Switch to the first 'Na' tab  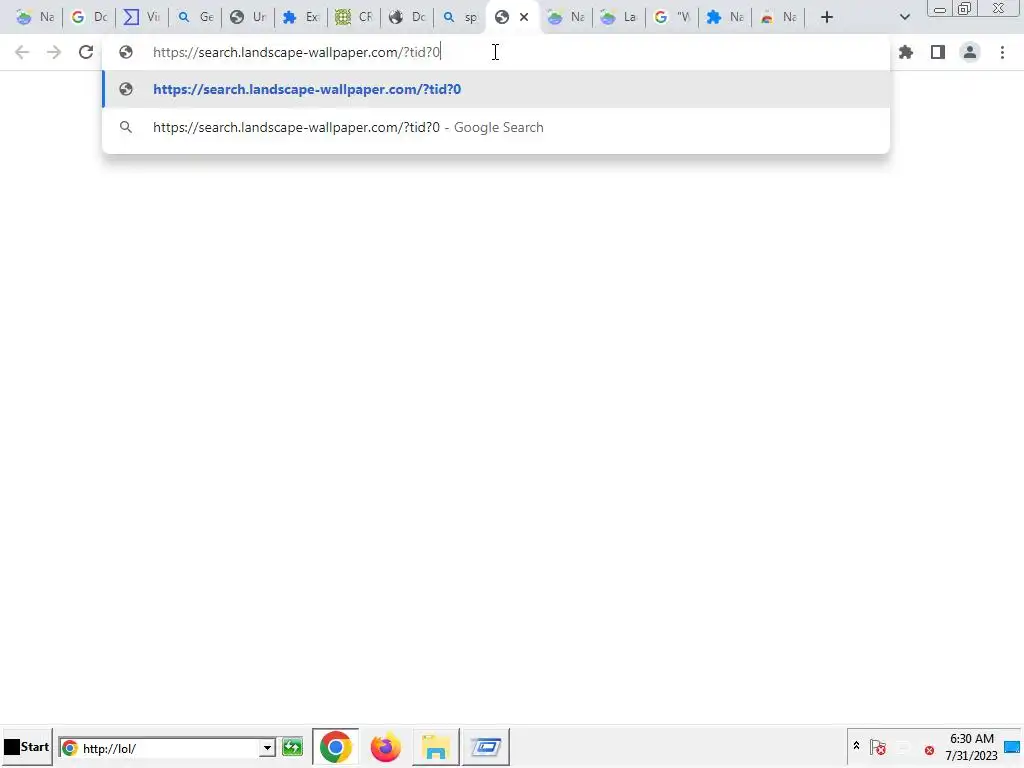35,18
